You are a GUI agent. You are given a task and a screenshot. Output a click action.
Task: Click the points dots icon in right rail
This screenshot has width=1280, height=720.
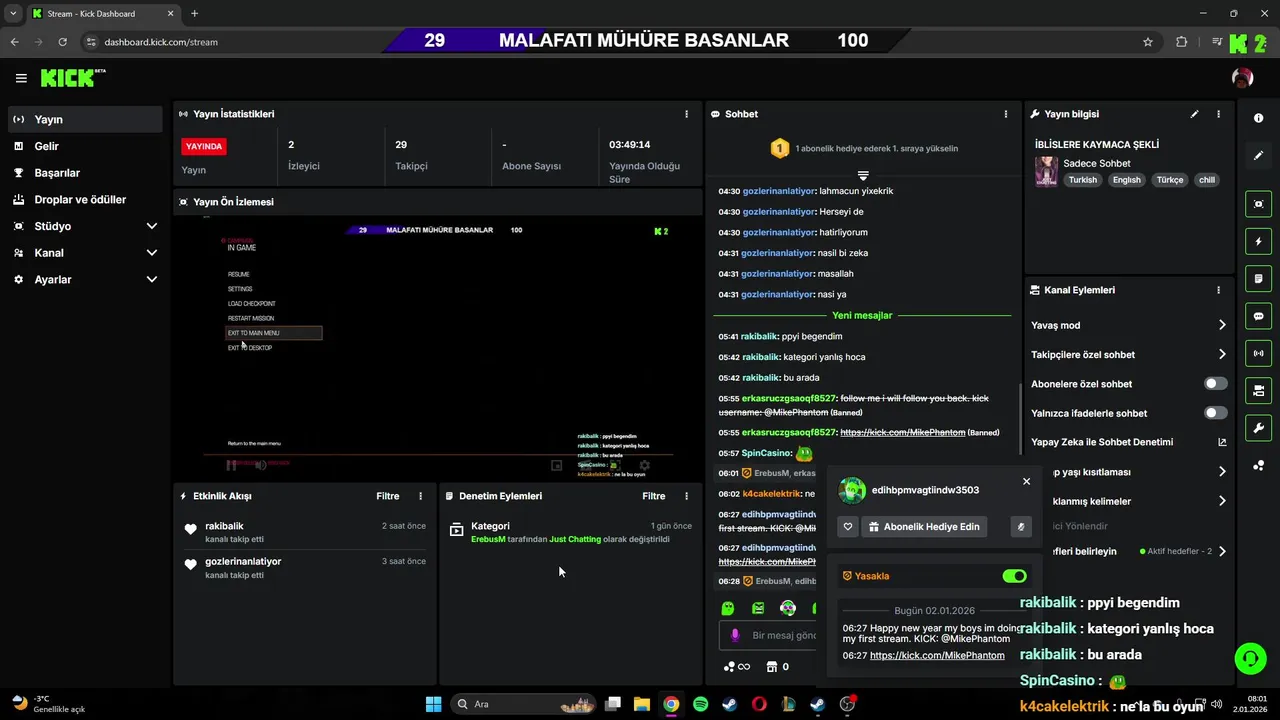pyautogui.click(x=1258, y=465)
